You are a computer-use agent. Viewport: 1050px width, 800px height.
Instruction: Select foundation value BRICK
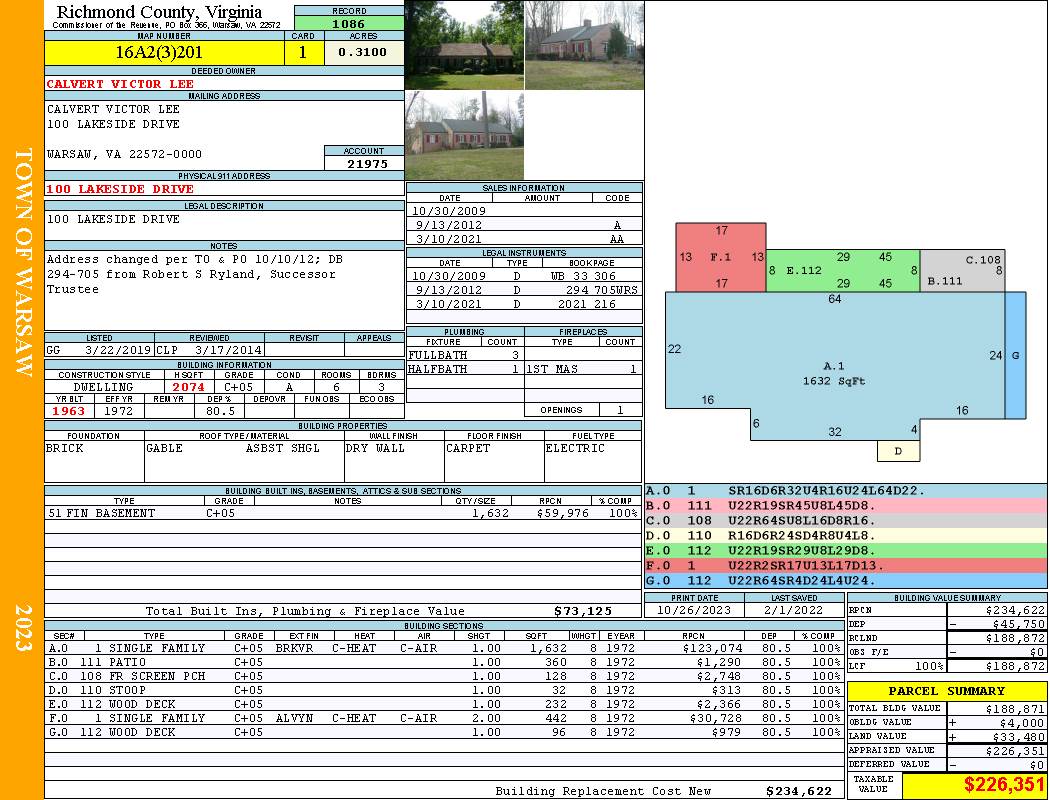65,448
